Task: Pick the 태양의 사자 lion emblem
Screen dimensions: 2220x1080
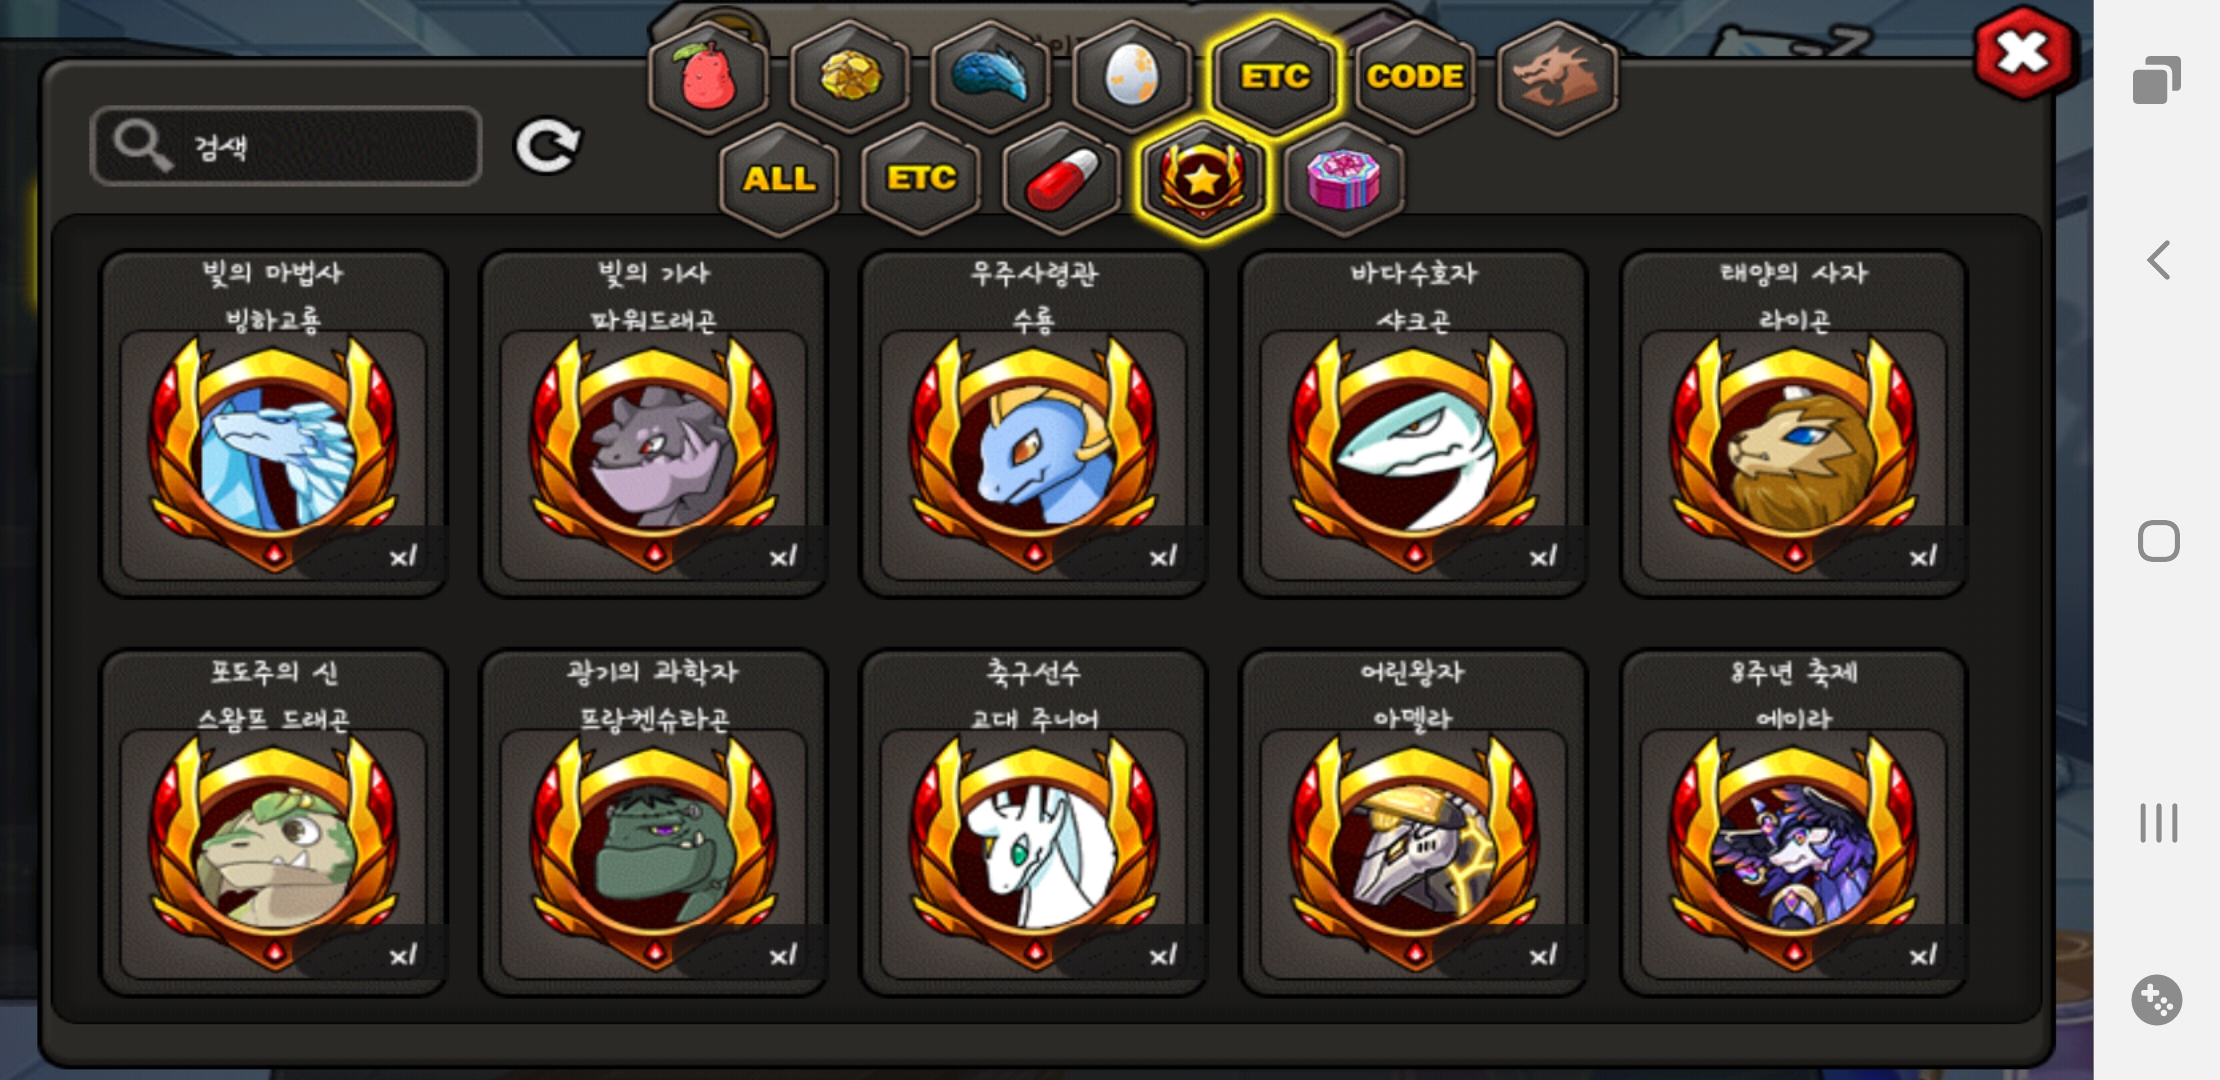Action: click(1794, 424)
